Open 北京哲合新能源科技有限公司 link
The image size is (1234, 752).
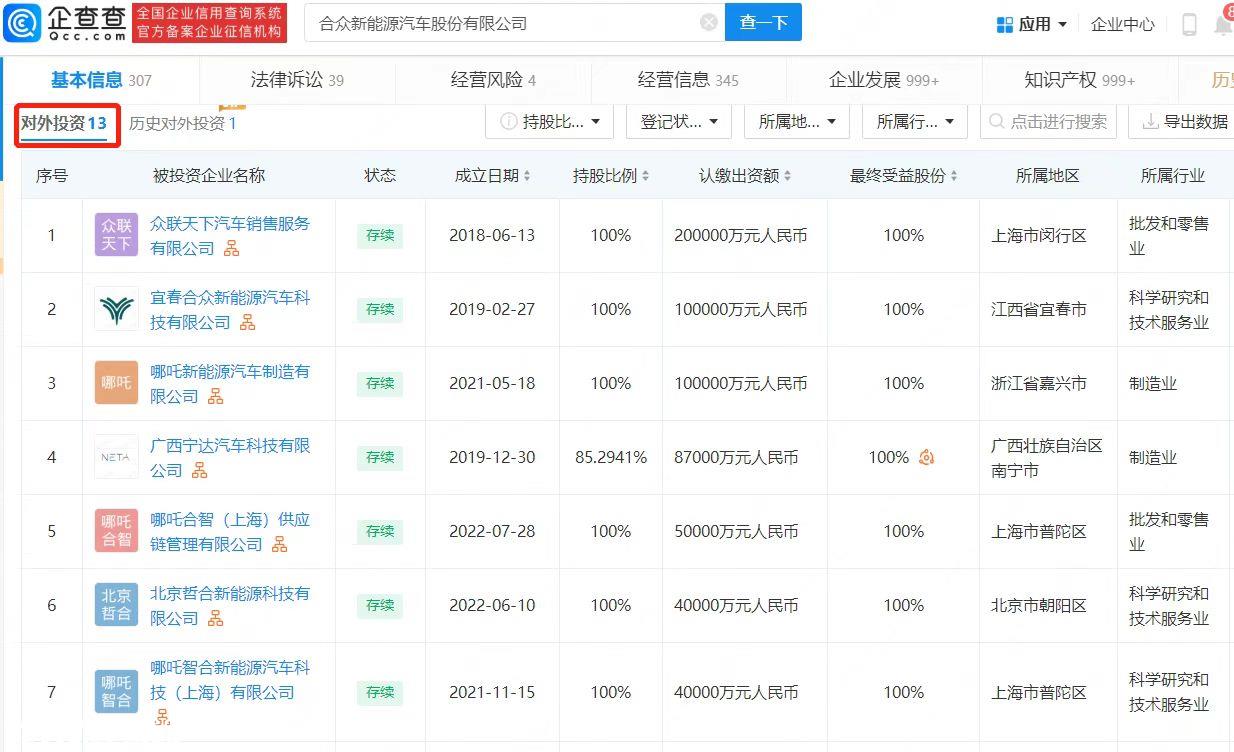(x=230, y=605)
